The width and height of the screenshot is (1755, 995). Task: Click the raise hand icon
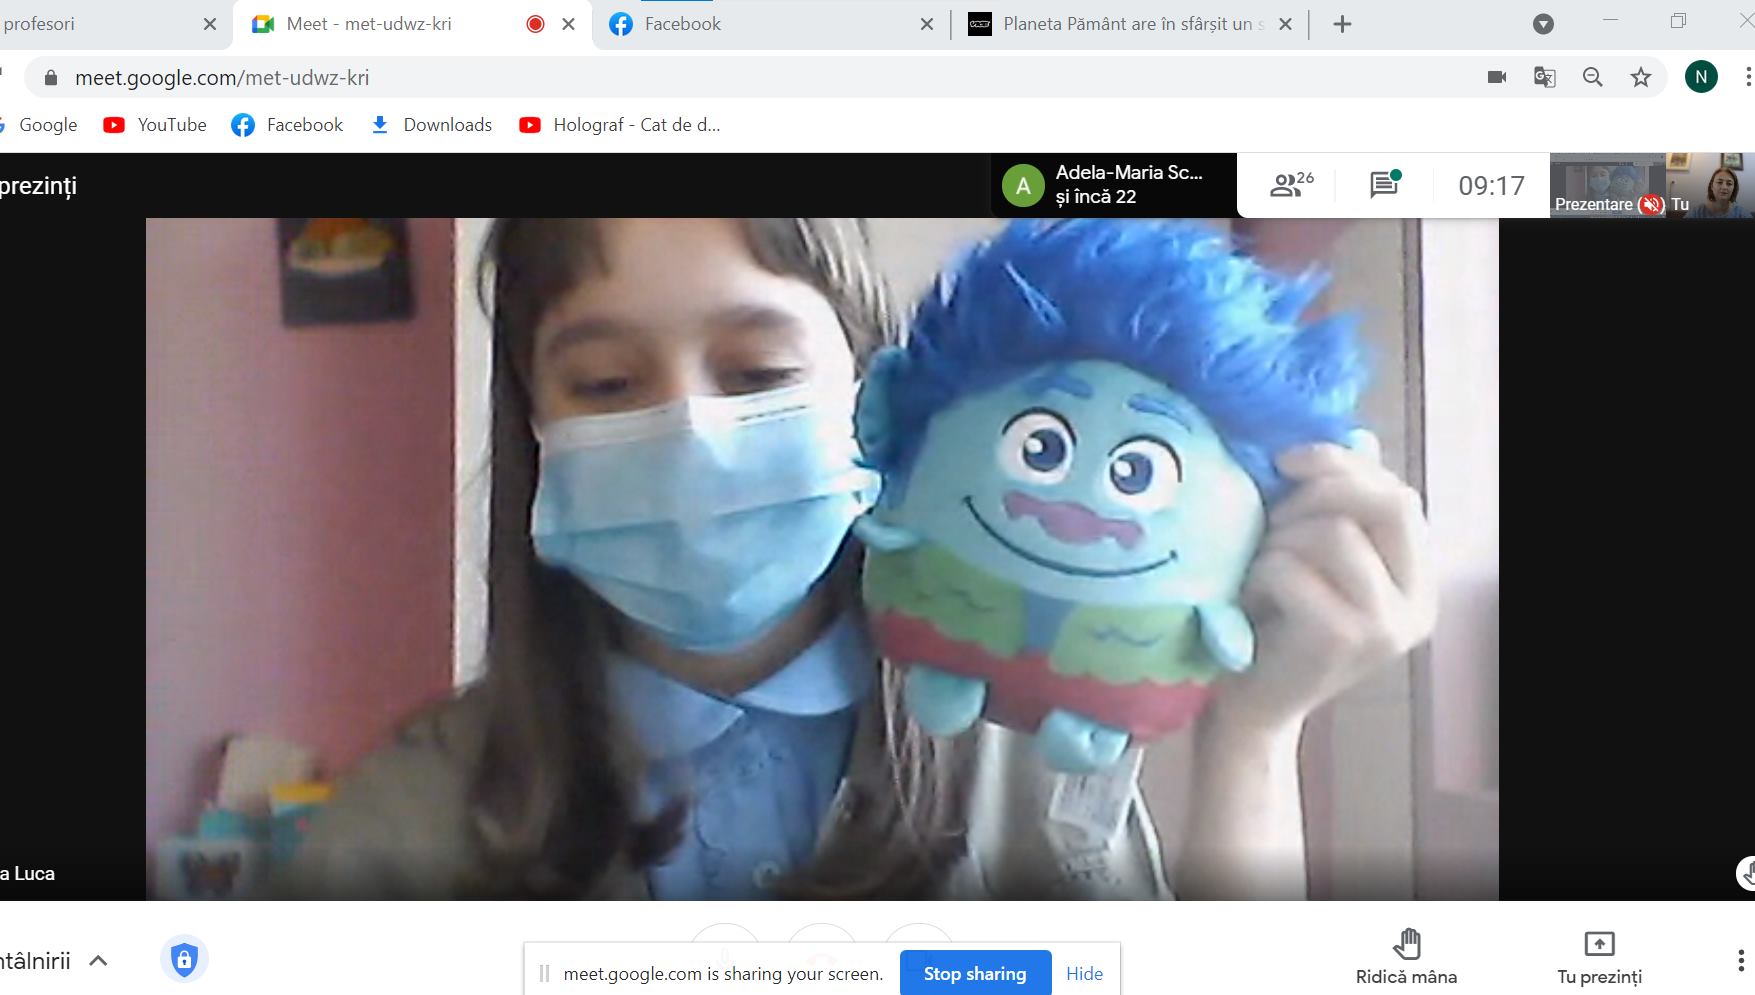tap(1406, 944)
